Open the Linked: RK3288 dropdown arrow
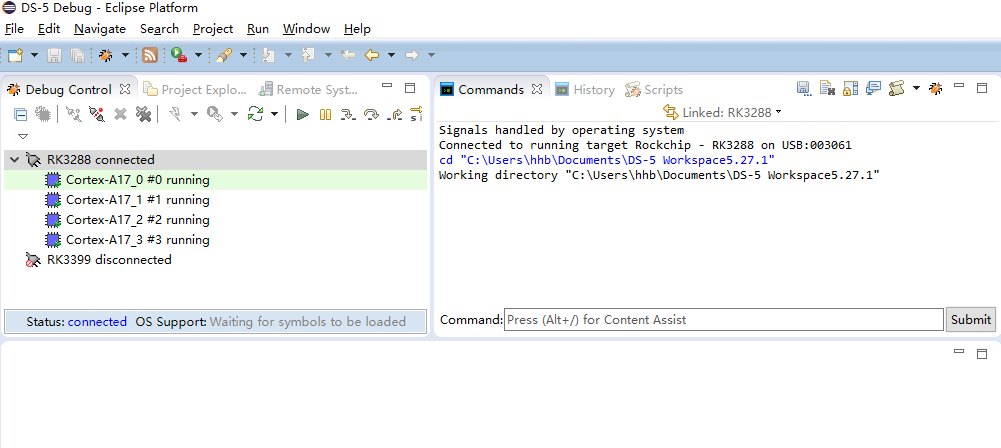This screenshot has height=448, width=1001. coord(778,112)
